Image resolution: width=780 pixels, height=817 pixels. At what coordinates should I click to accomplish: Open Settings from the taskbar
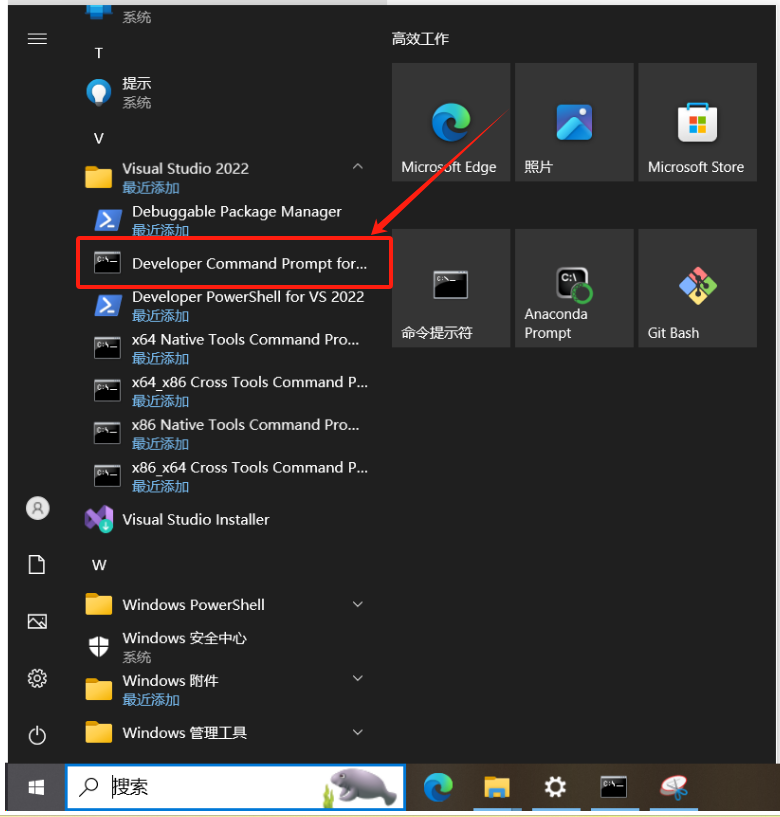click(555, 787)
